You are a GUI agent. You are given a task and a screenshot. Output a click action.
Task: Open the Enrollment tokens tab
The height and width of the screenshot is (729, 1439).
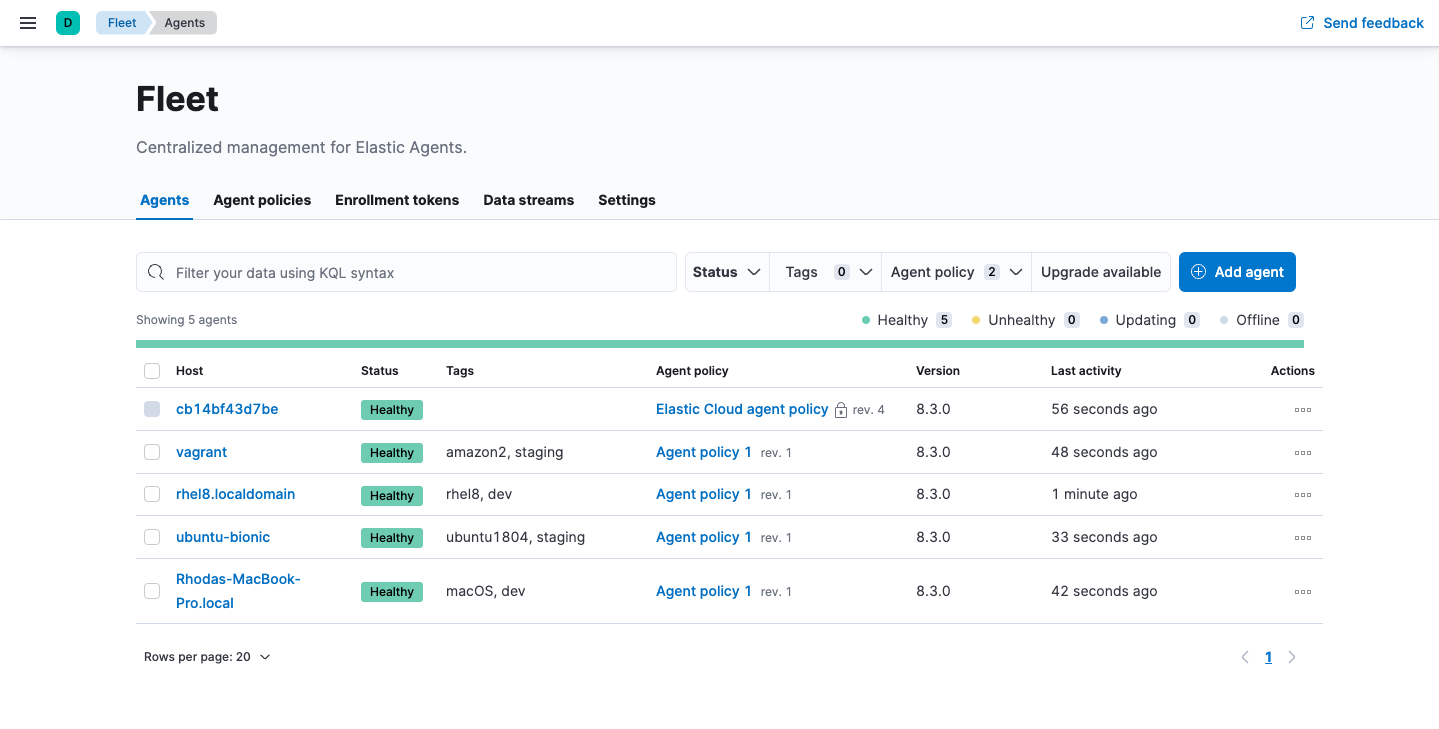397,200
